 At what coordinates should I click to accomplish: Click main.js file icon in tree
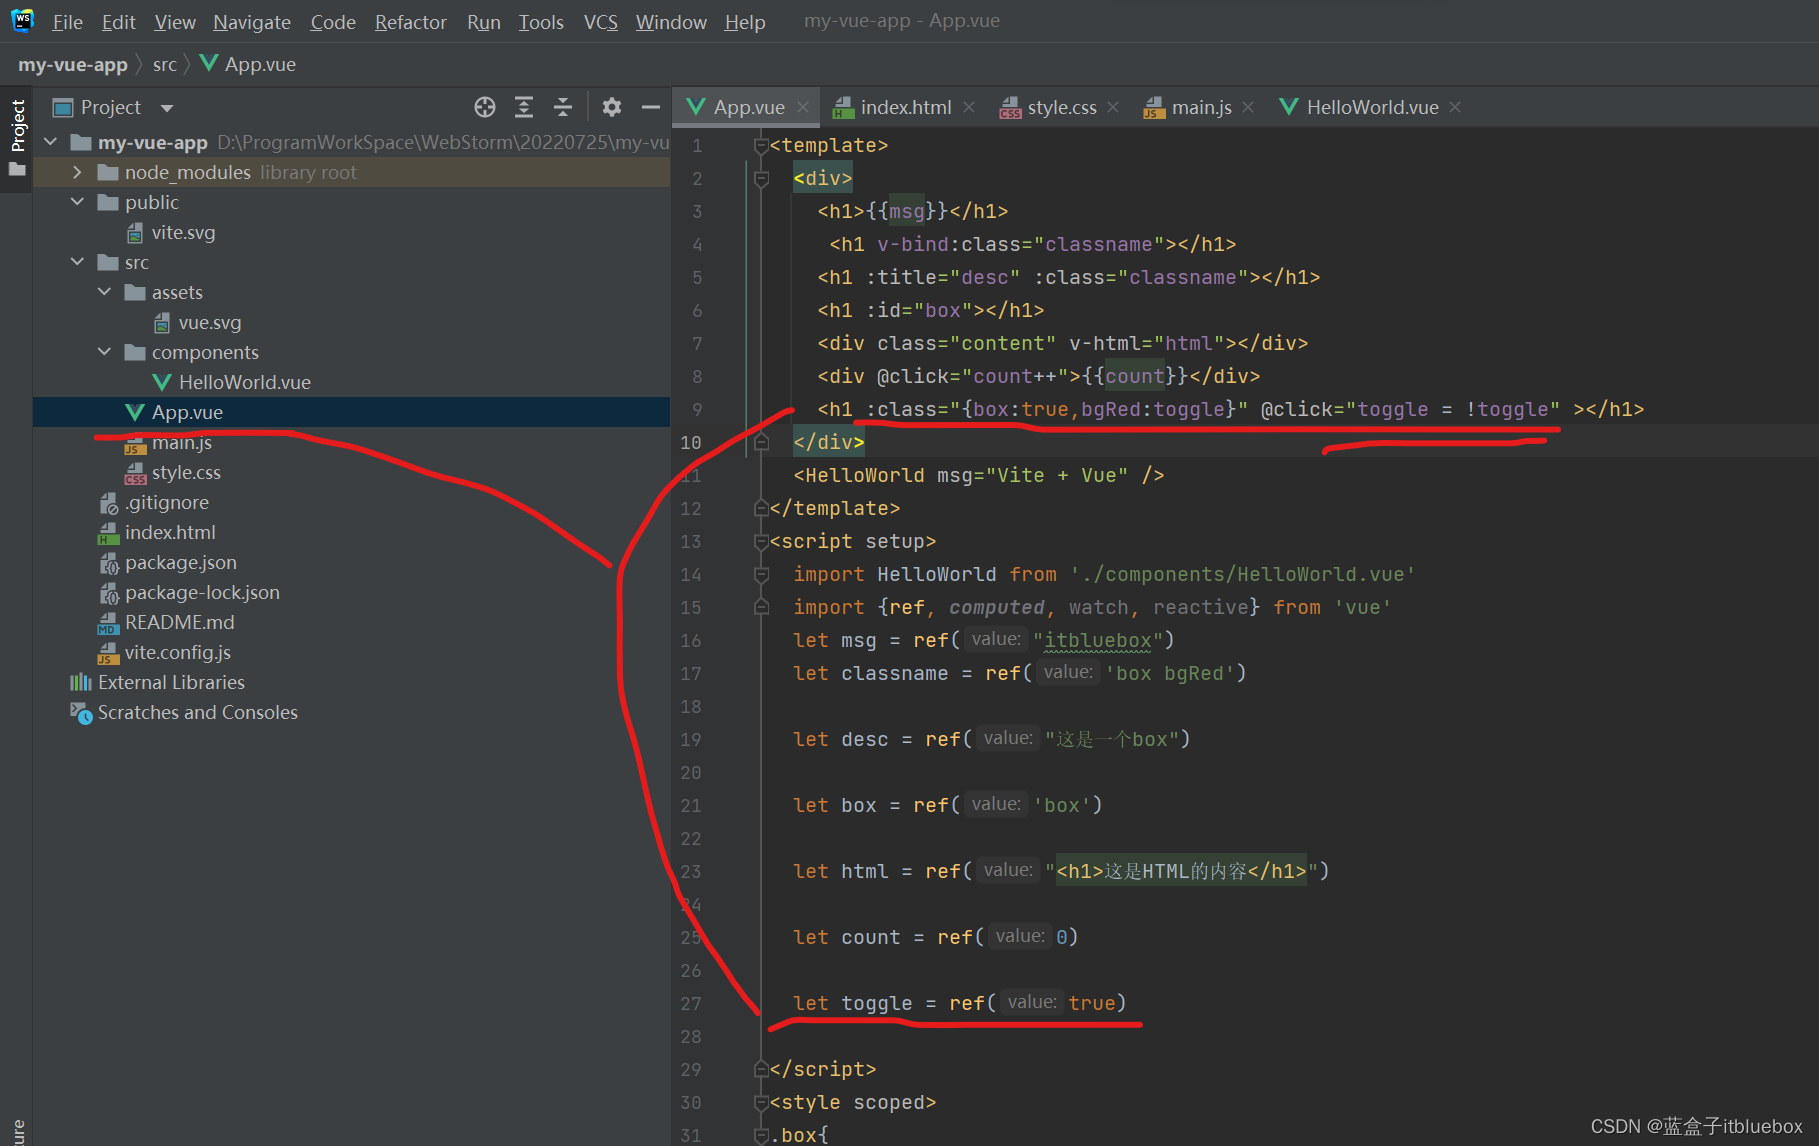tap(135, 444)
